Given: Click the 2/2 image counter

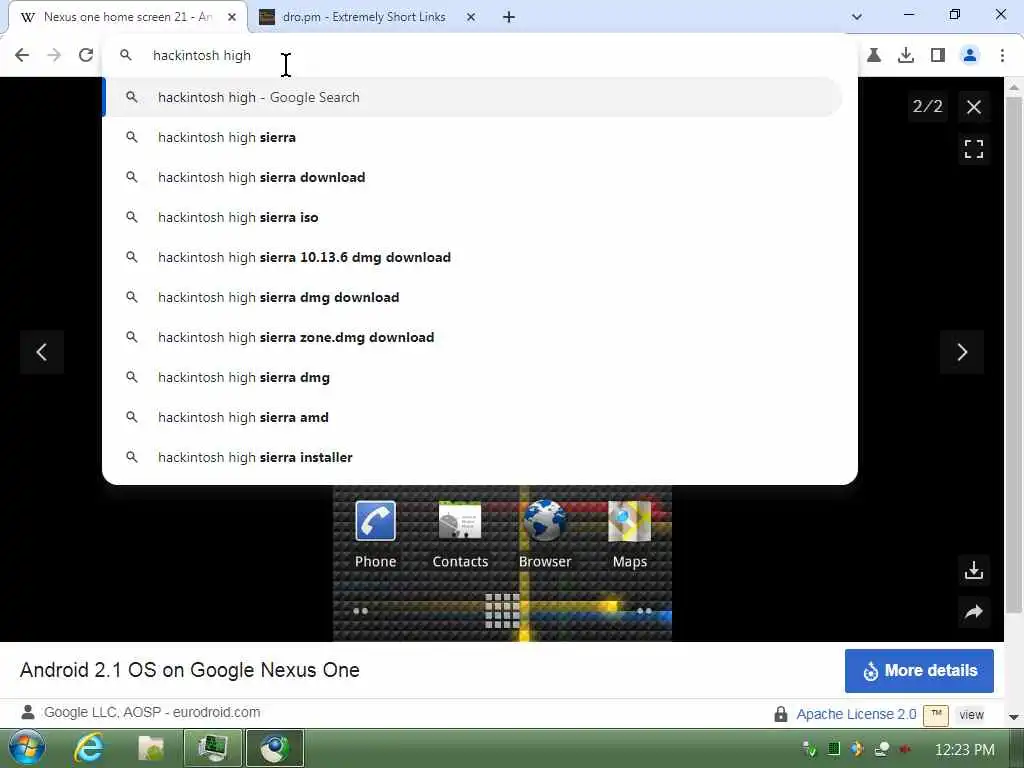Looking at the screenshot, I should tap(927, 106).
